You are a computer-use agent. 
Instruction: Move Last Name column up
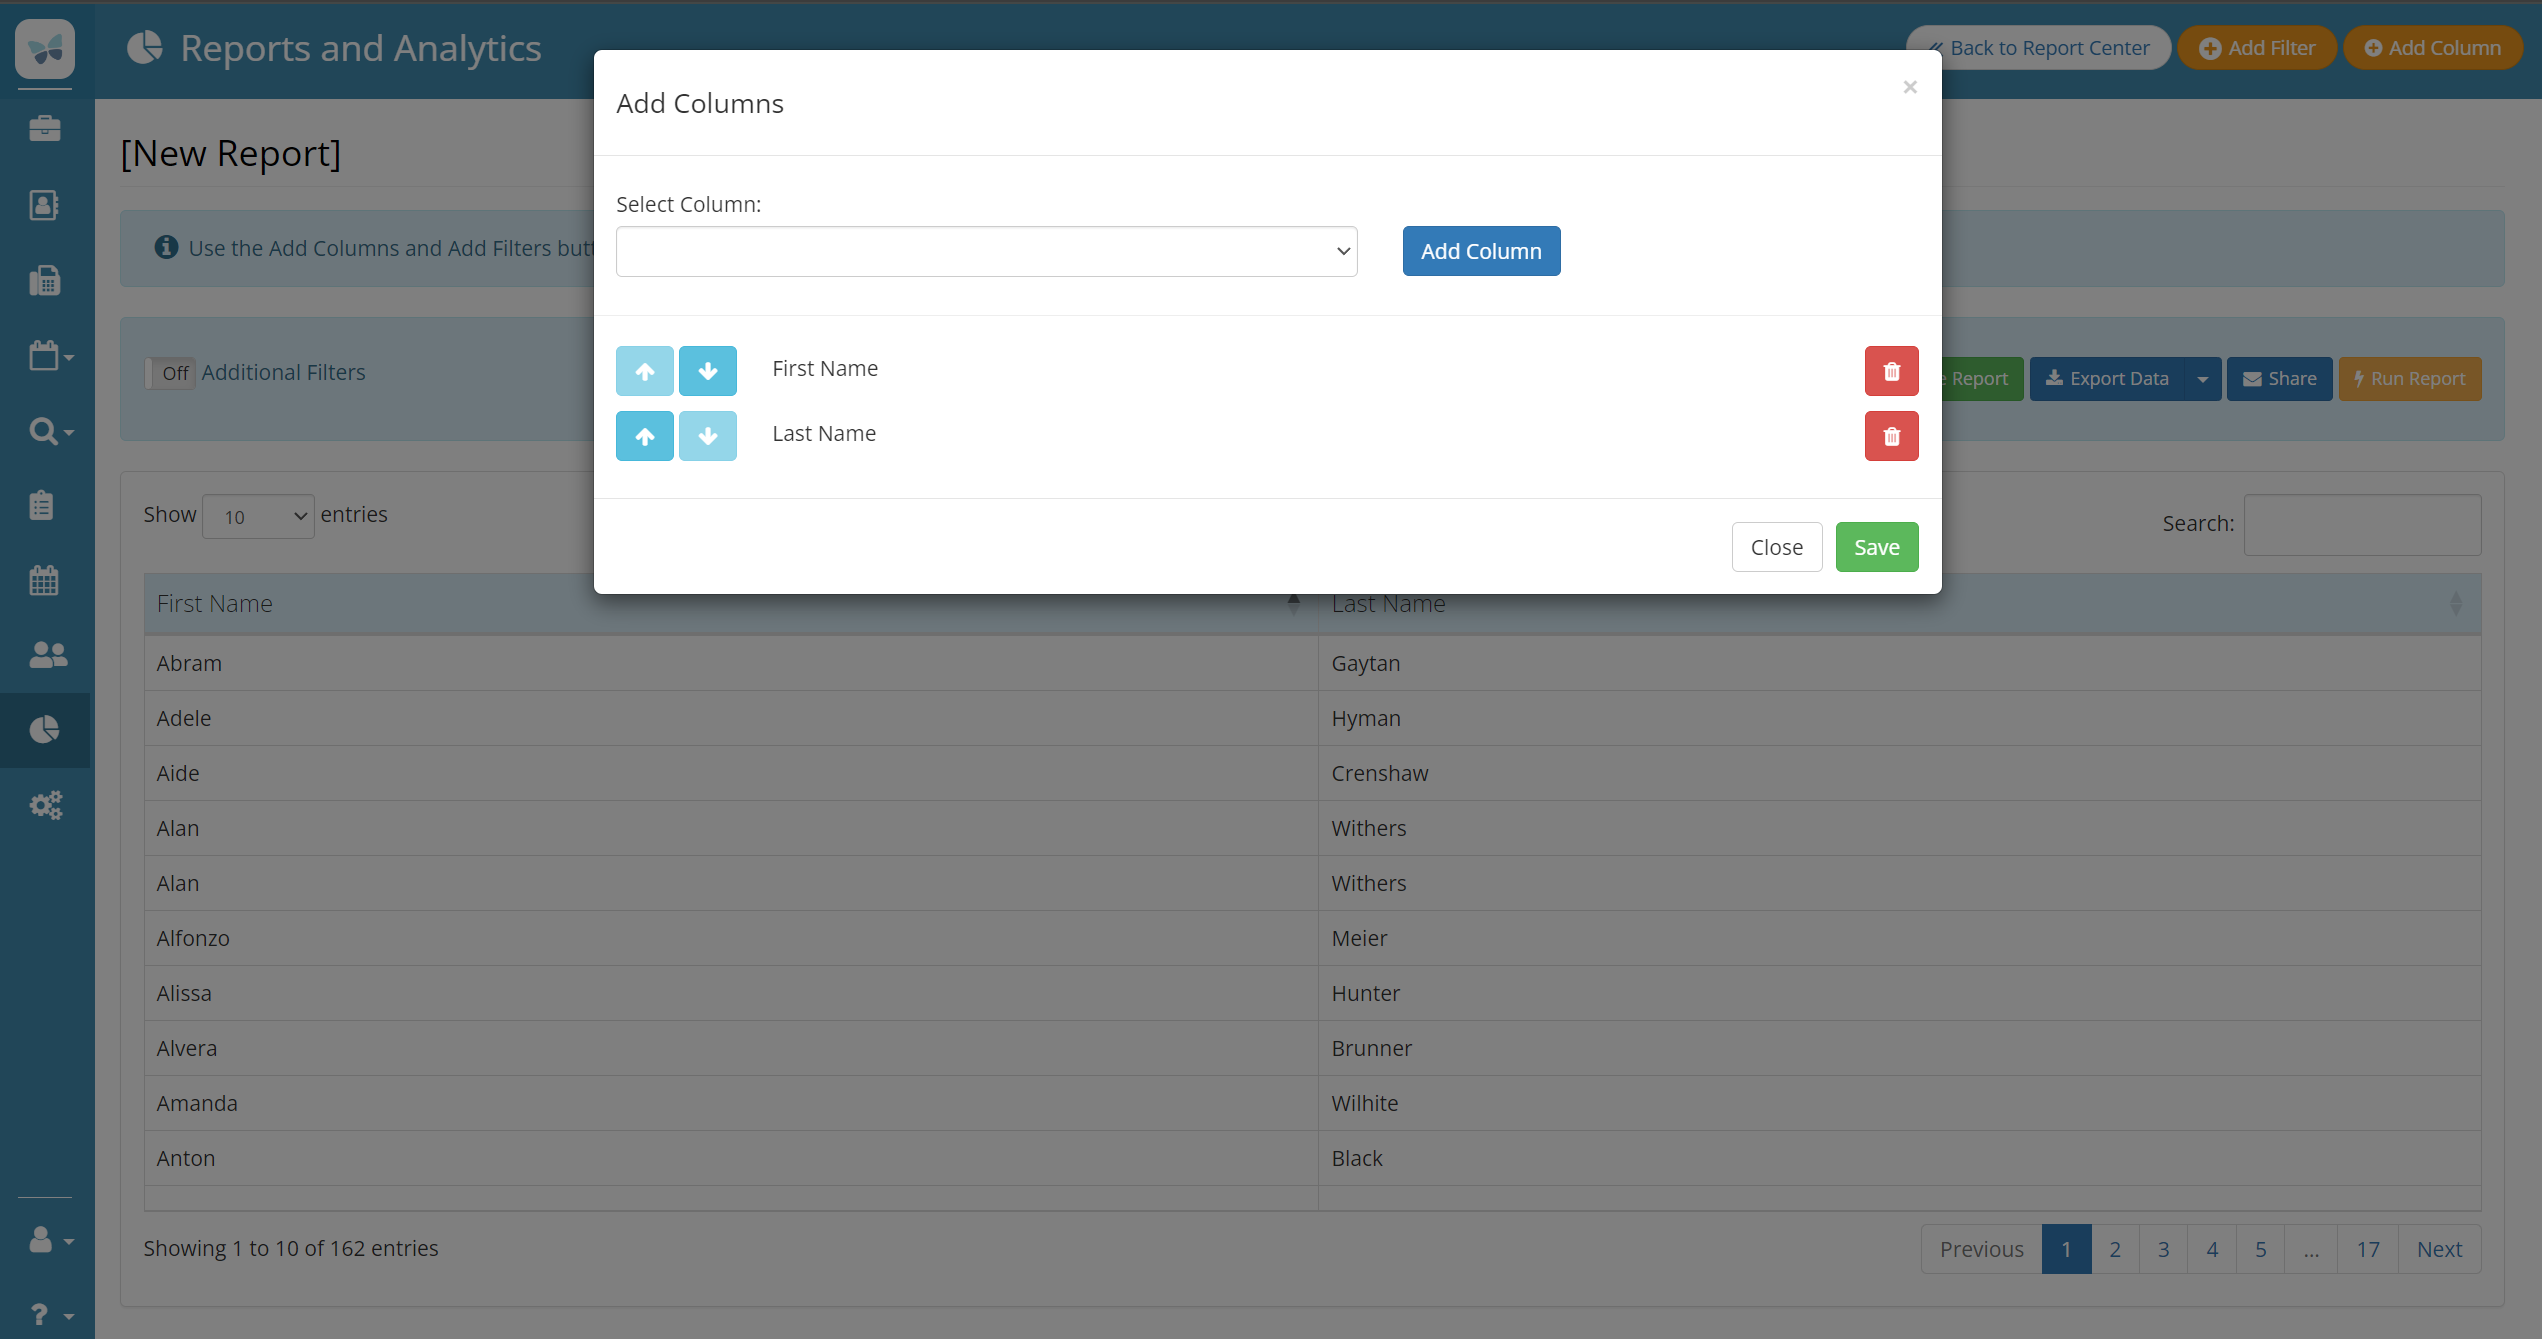point(644,436)
